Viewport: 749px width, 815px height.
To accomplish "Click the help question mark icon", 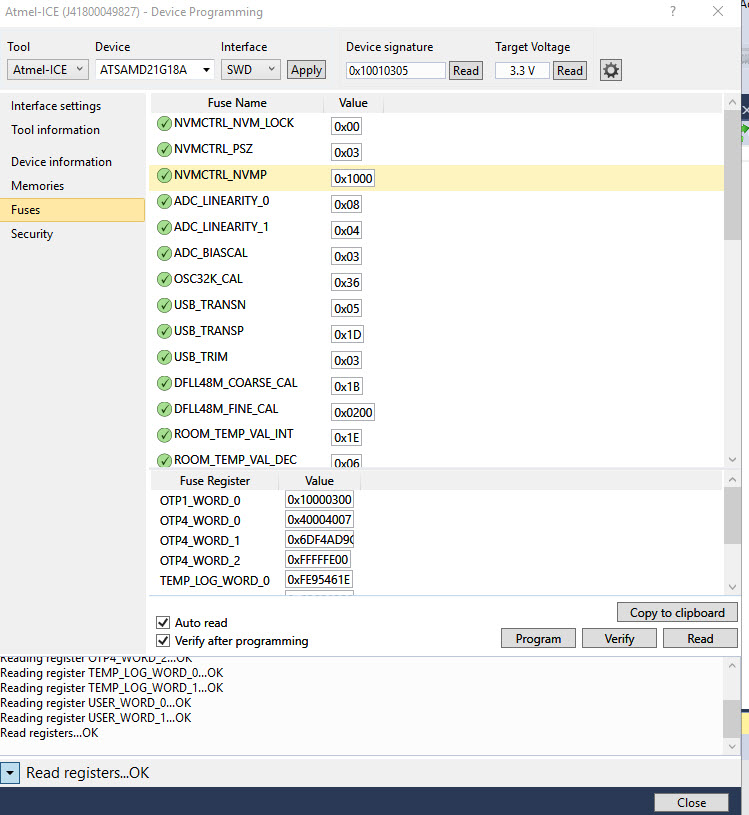I will 673,11.
